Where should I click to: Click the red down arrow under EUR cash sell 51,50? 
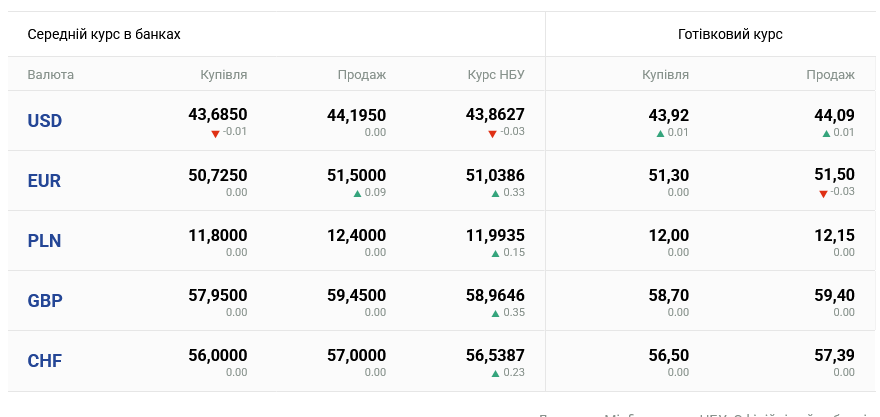823,194
